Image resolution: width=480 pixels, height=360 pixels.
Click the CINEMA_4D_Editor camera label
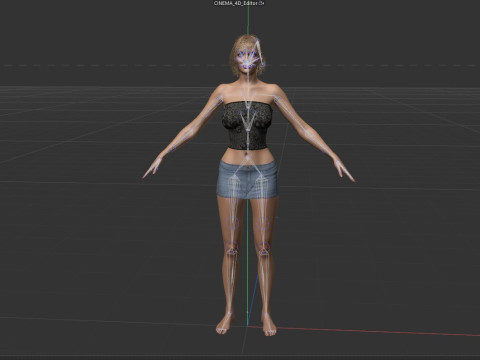click(x=236, y=3)
